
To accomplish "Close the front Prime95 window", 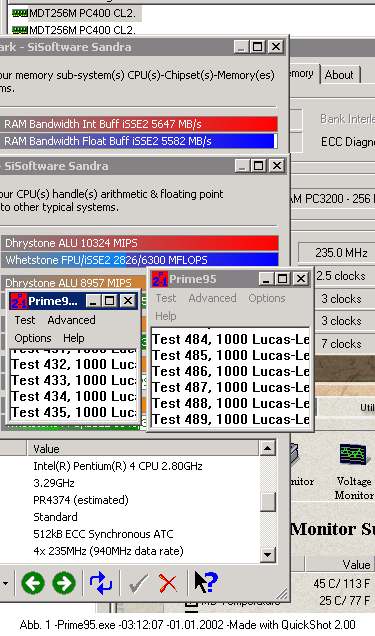I will (300, 279).
